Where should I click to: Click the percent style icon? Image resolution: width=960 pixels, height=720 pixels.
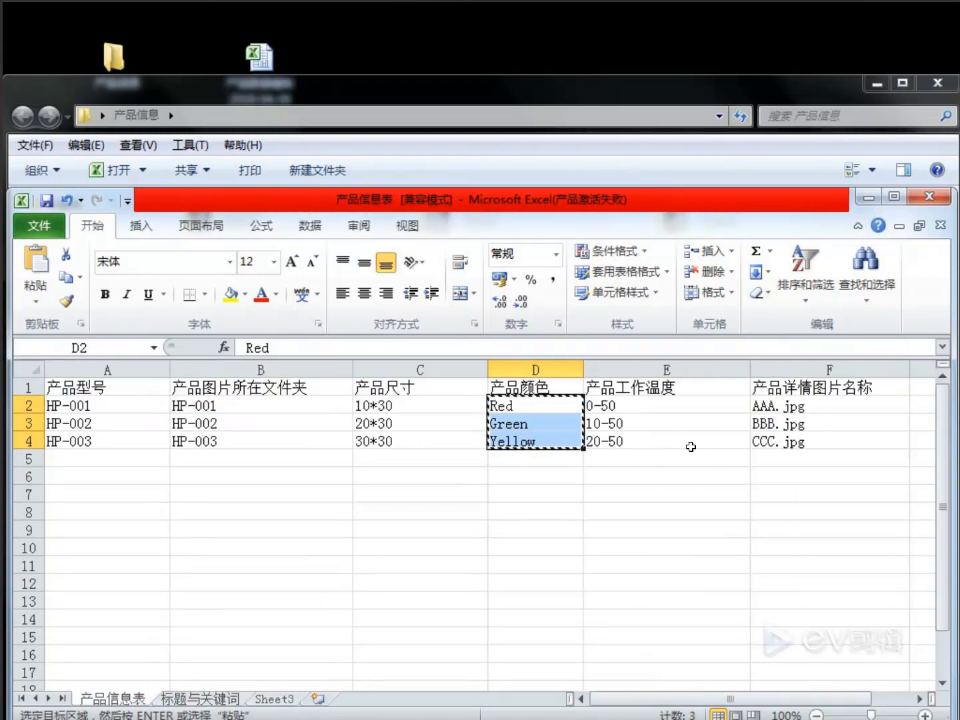531,280
